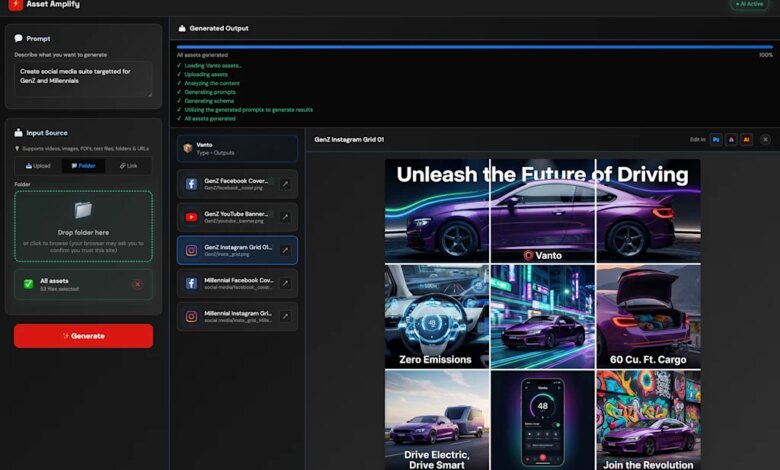Viewport: 780px width, 470px height.
Task: Click the Input Source icon
Action: 18,132
